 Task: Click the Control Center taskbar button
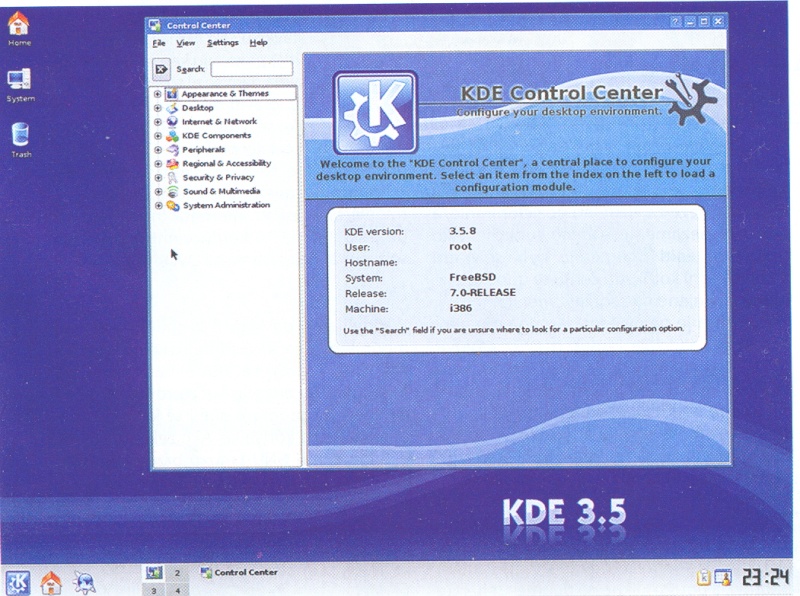(239, 573)
